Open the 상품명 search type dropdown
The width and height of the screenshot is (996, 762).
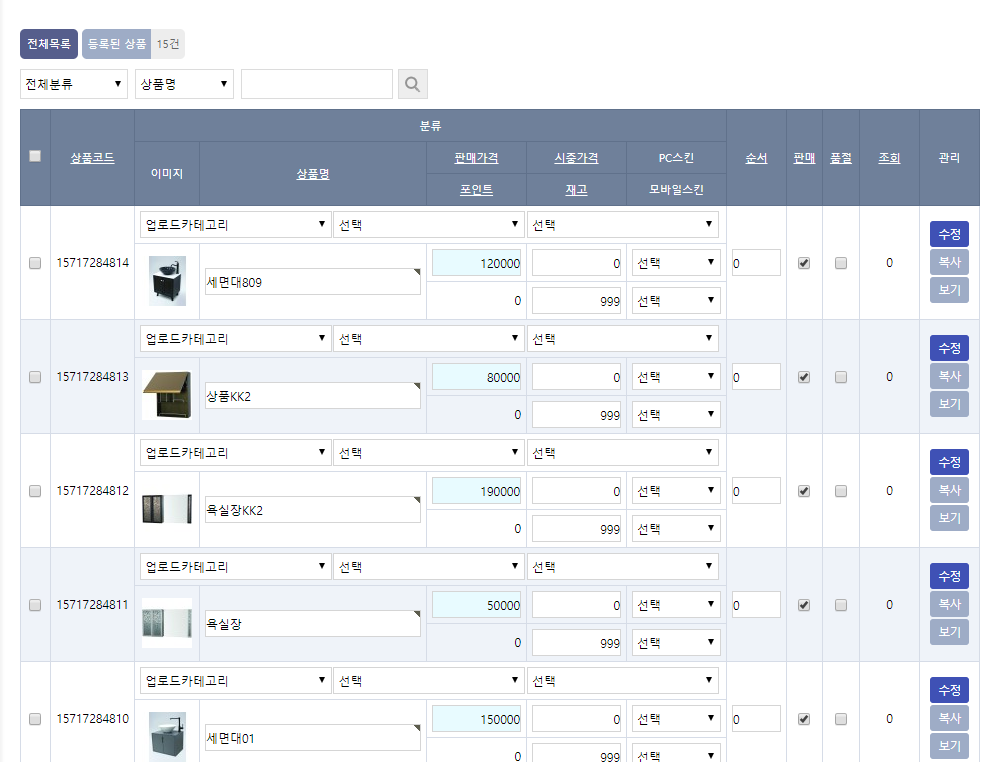click(x=184, y=84)
